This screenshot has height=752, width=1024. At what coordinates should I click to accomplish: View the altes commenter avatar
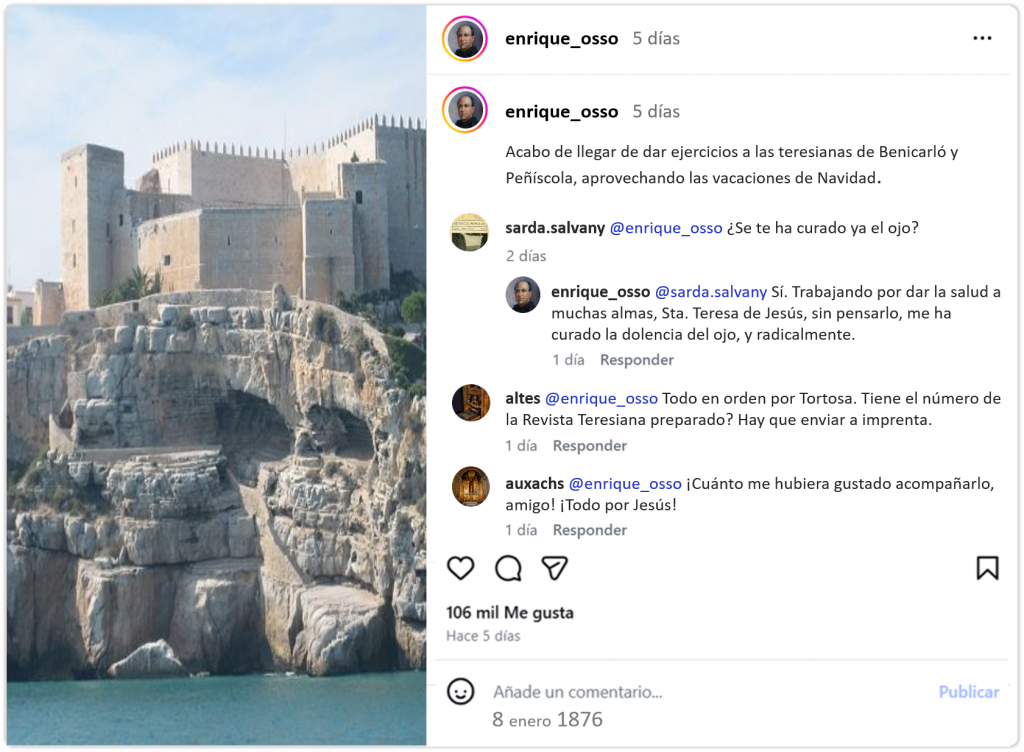pos(471,403)
